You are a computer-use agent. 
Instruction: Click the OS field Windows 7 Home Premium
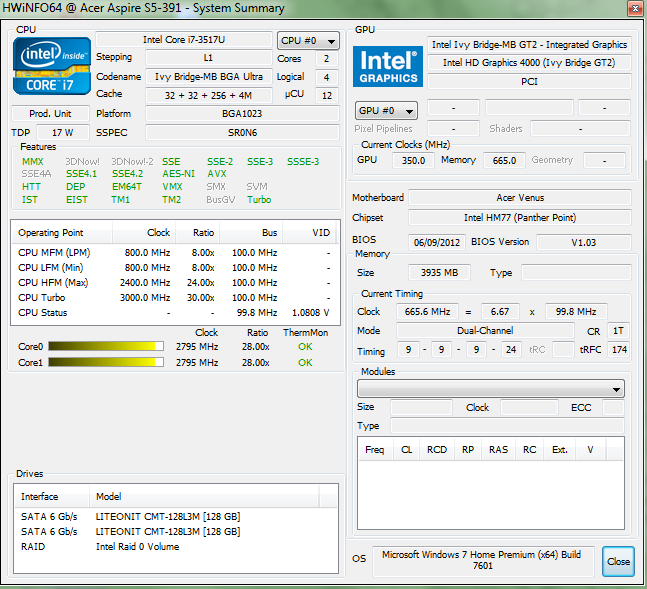tap(483, 560)
